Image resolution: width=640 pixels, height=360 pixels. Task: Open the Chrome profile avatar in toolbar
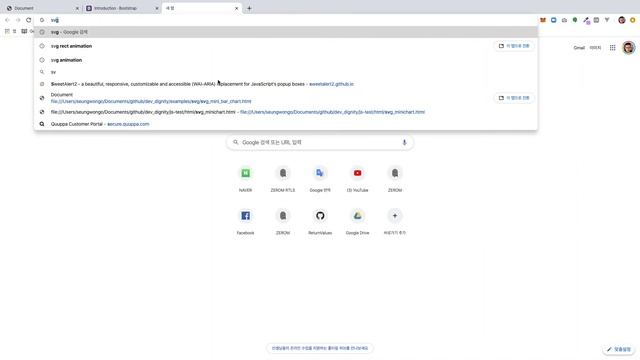pos(622,20)
